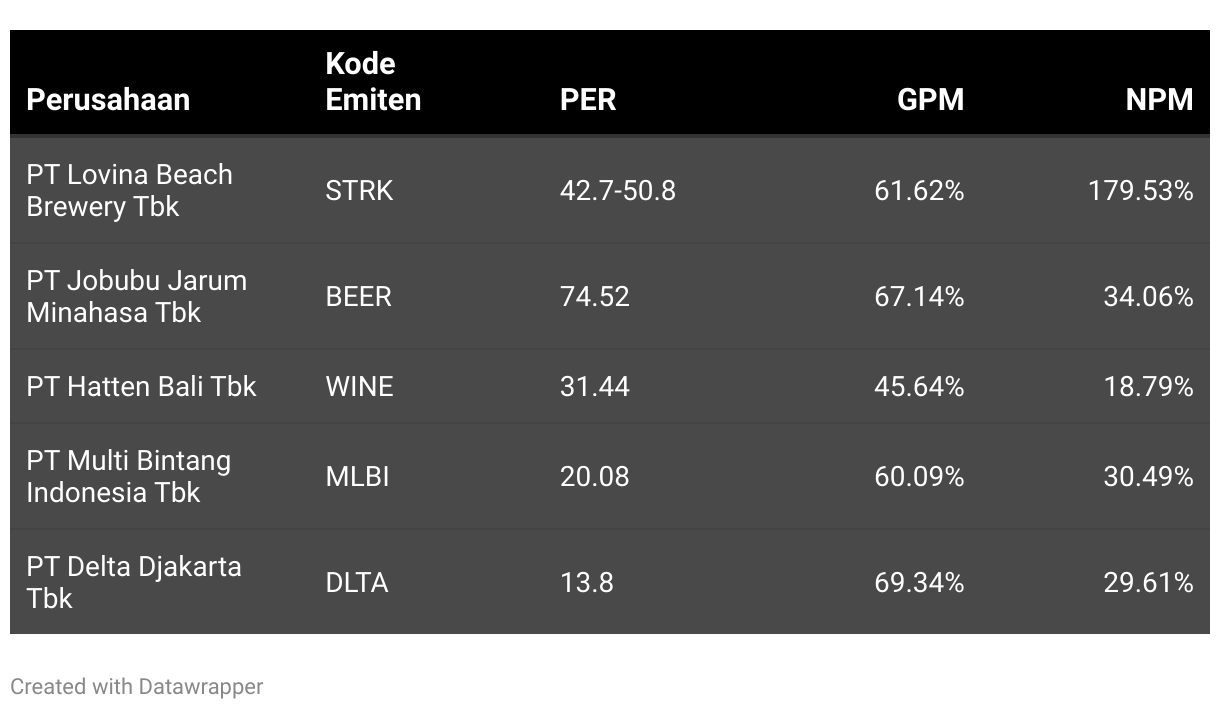Screen dimensions: 1220x710
Task: Click the PER column header
Action: tap(588, 100)
